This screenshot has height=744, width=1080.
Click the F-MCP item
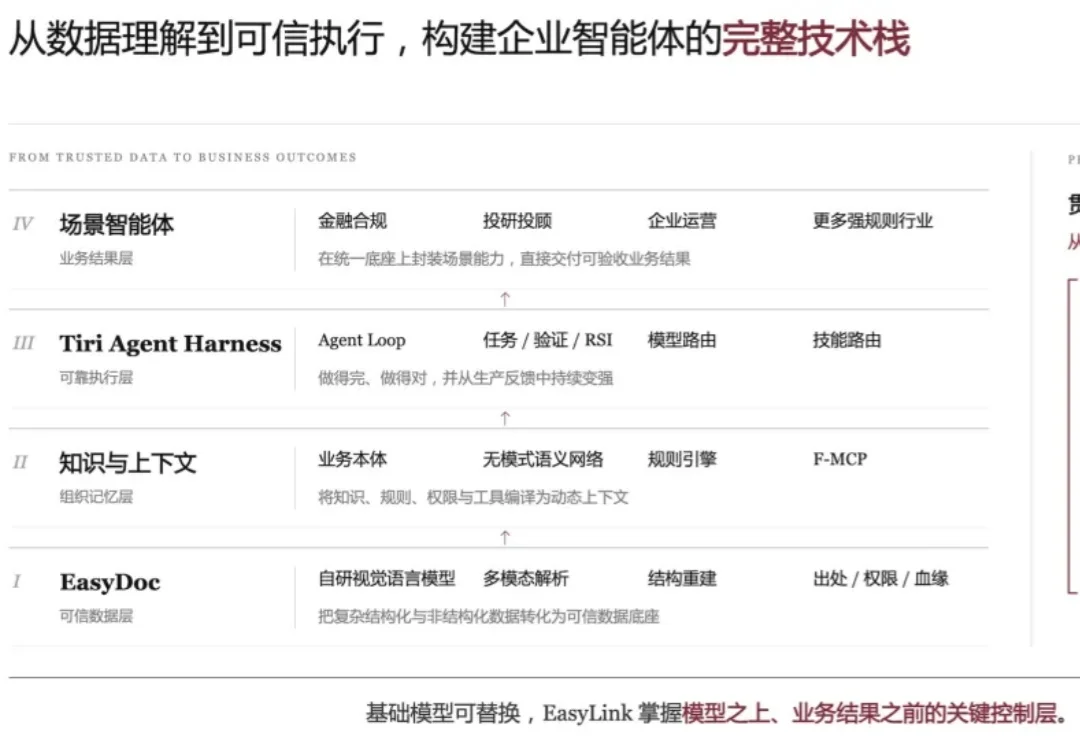[x=840, y=459]
